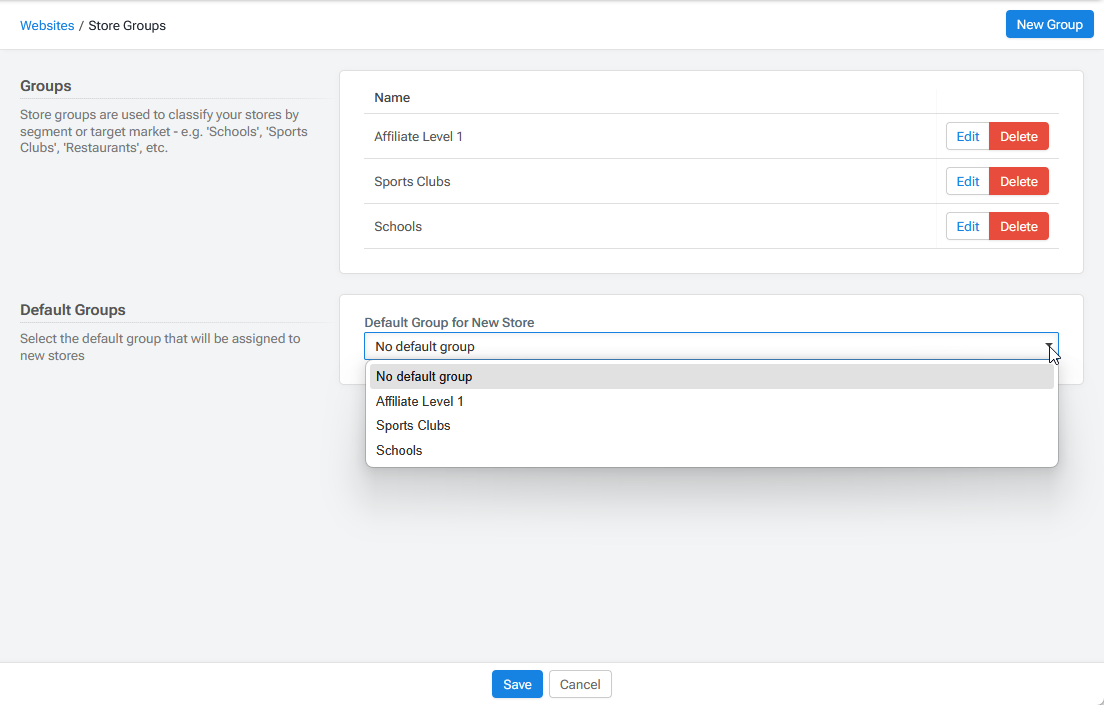
Task: Cancel the store group changes
Action: pos(580,685)
